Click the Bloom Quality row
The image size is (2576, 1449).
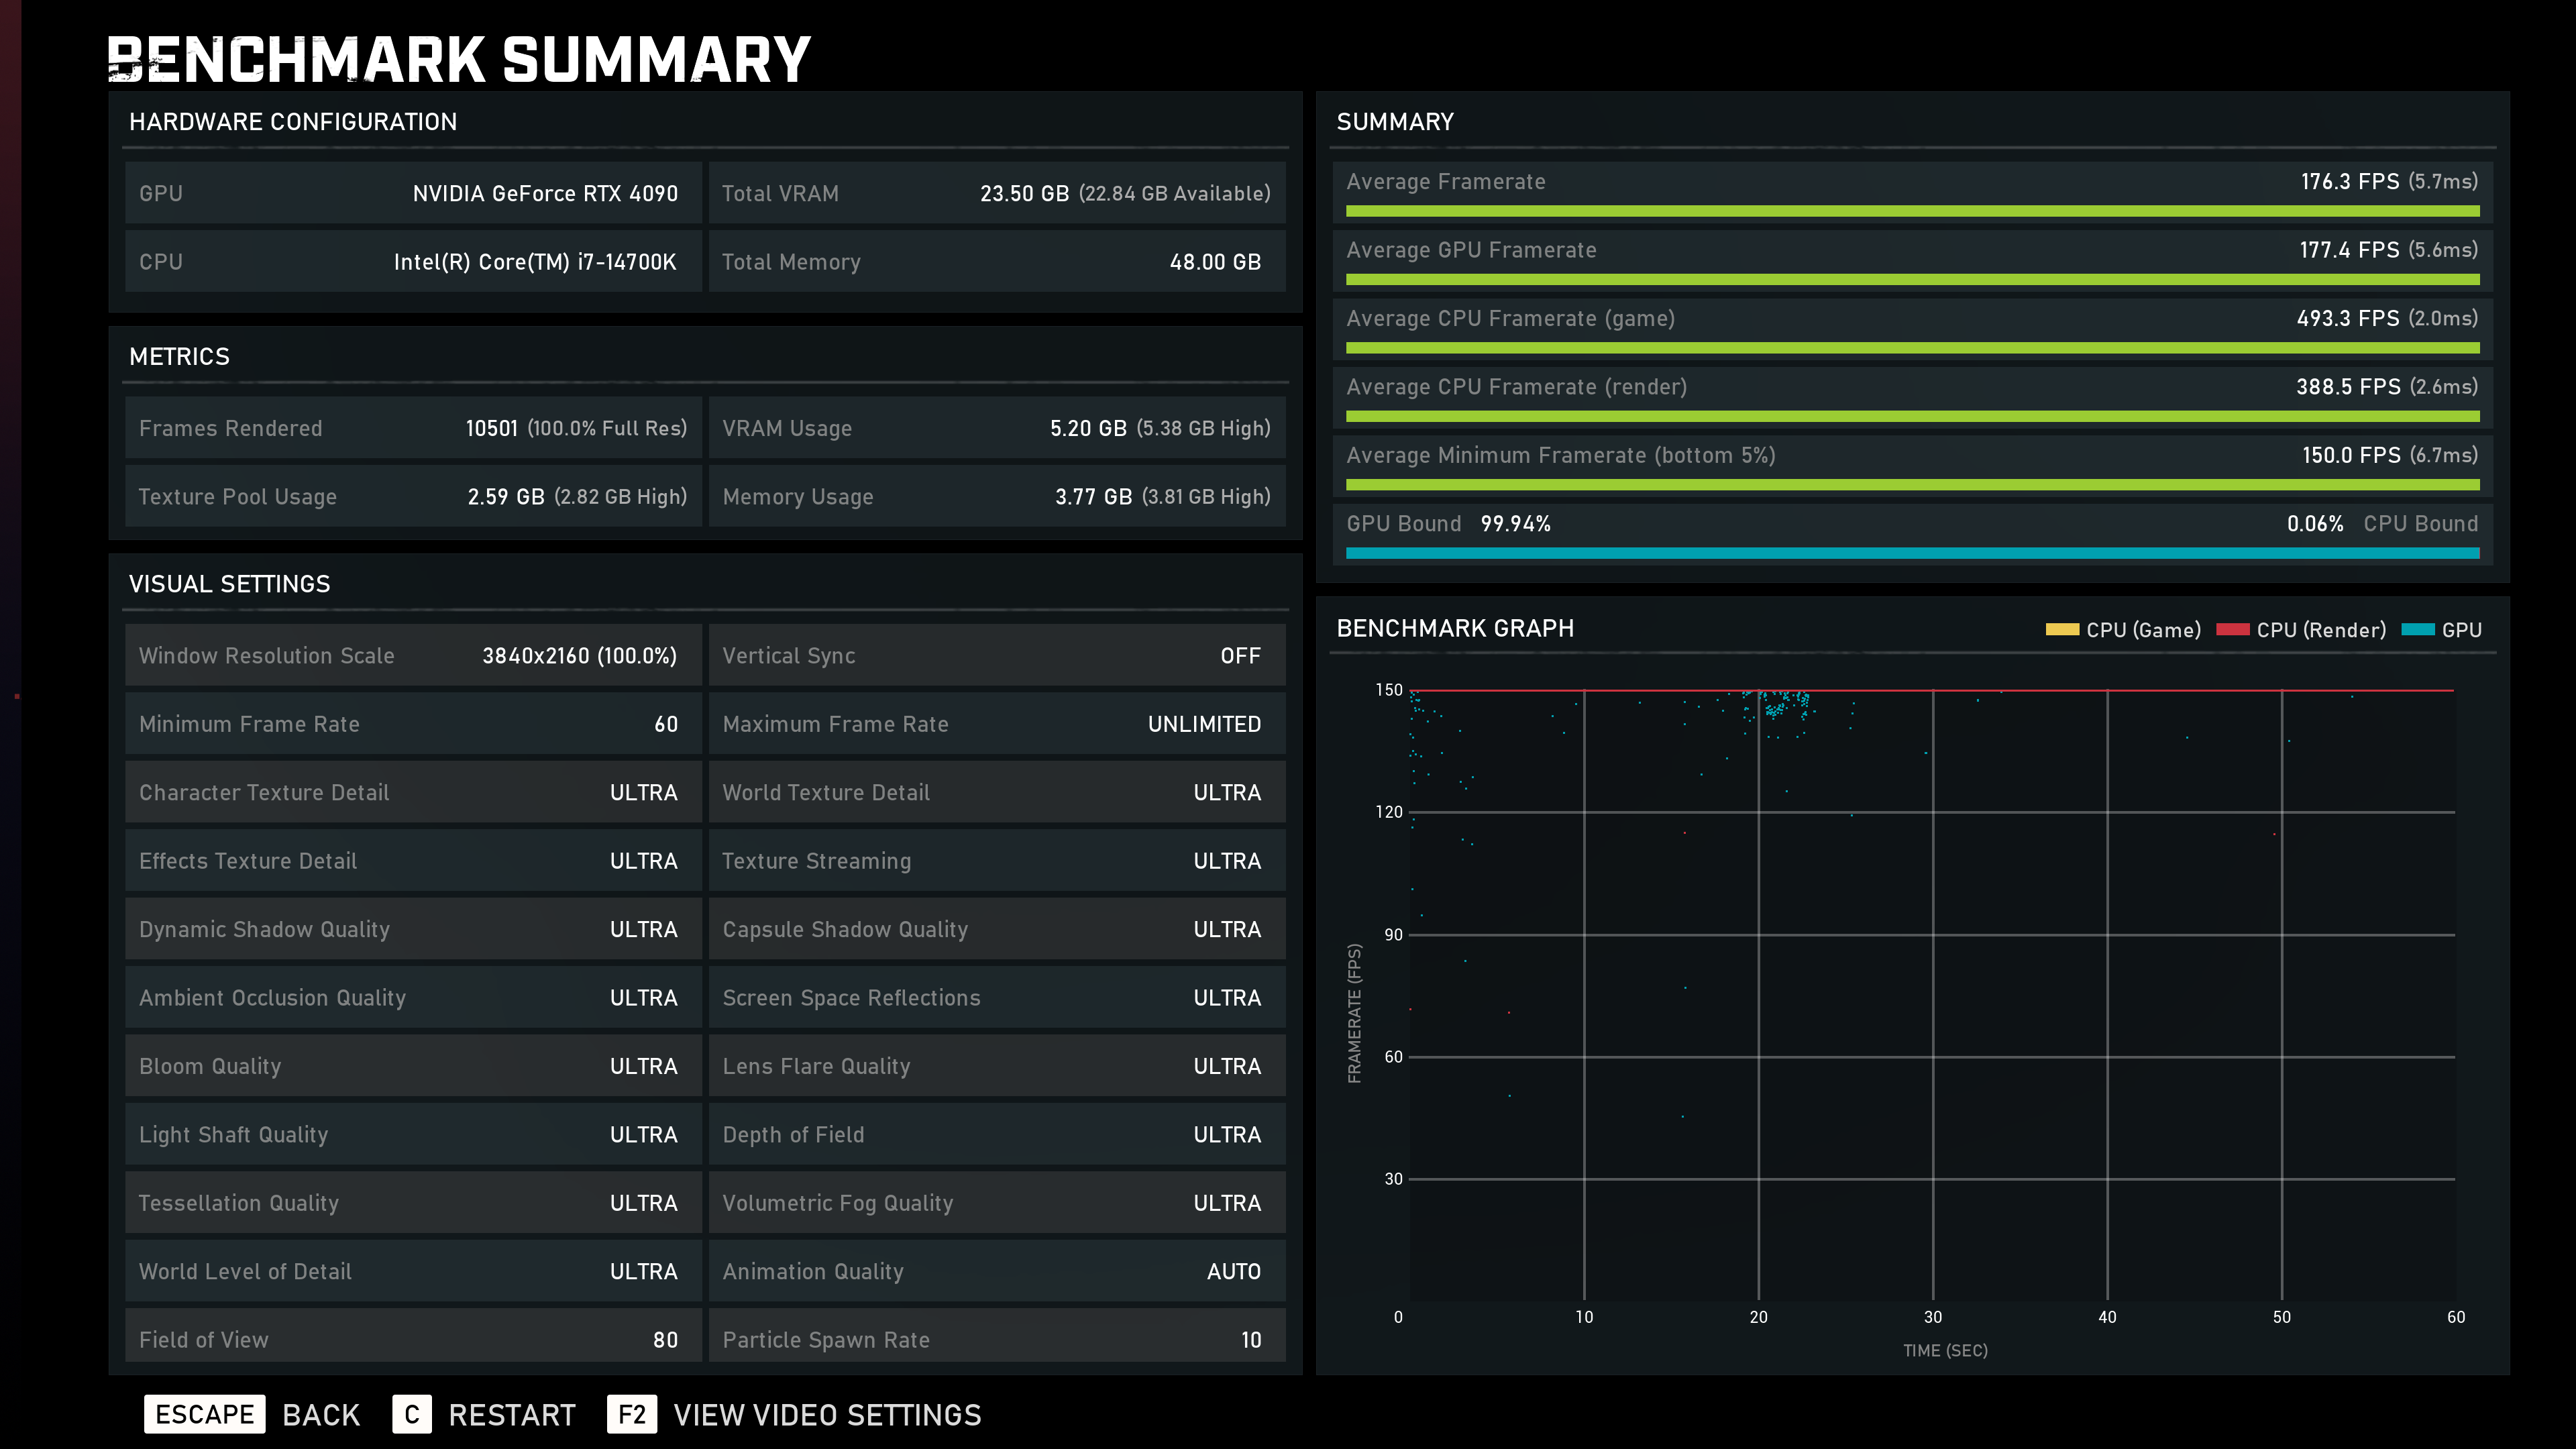pos(413,1066)
